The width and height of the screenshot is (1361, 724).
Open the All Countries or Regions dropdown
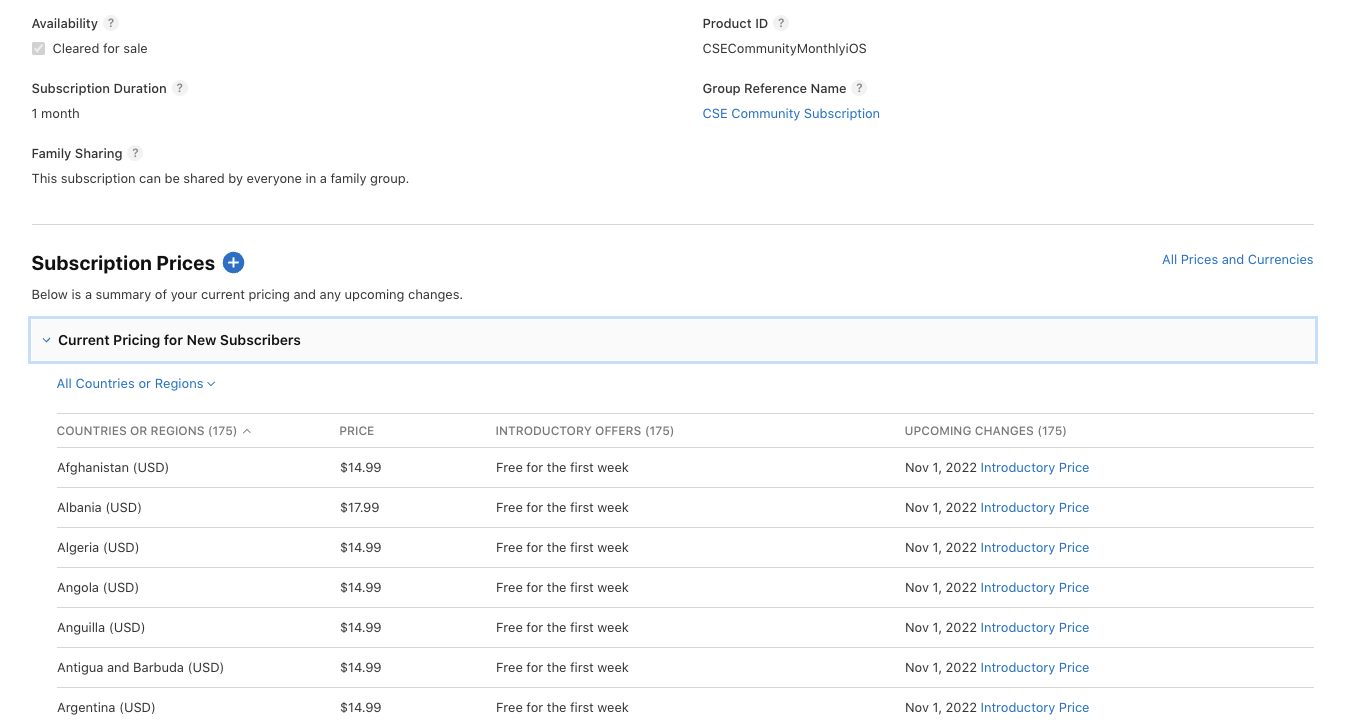coord(136,383)
